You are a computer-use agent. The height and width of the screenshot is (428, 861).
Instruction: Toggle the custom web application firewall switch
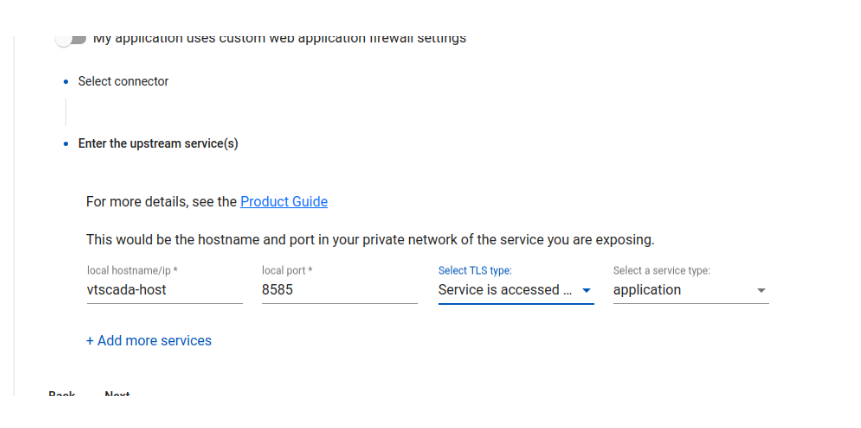pyautogui.click(x=70, y=39)
